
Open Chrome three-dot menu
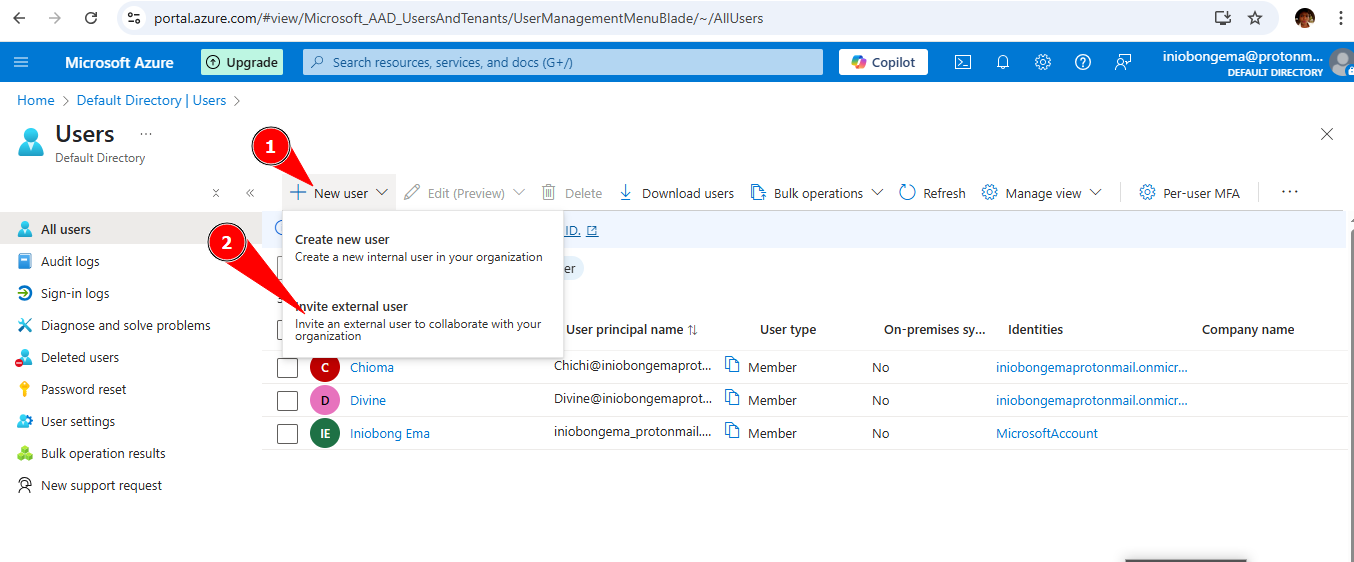(1340, 18)
